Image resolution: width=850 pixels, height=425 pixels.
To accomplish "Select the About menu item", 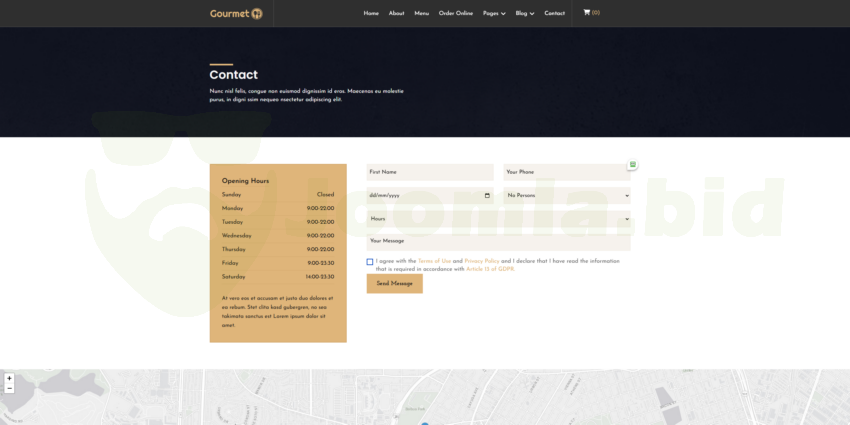I will (396, 13).
